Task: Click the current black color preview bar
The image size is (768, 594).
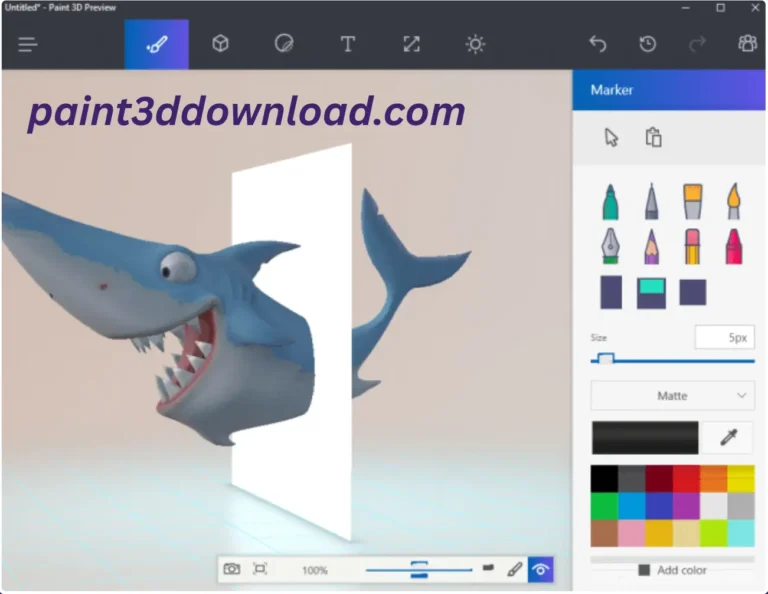Action: 645,437
